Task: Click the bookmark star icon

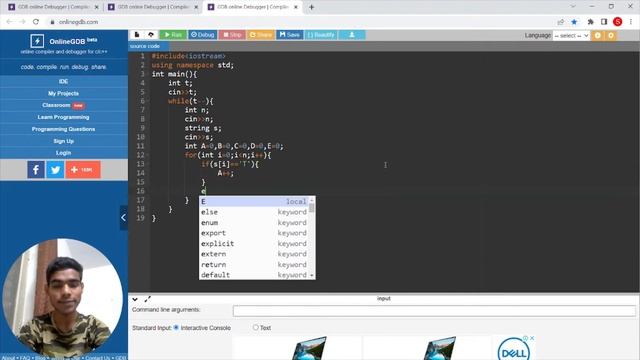Action: (x=574, y=22)
